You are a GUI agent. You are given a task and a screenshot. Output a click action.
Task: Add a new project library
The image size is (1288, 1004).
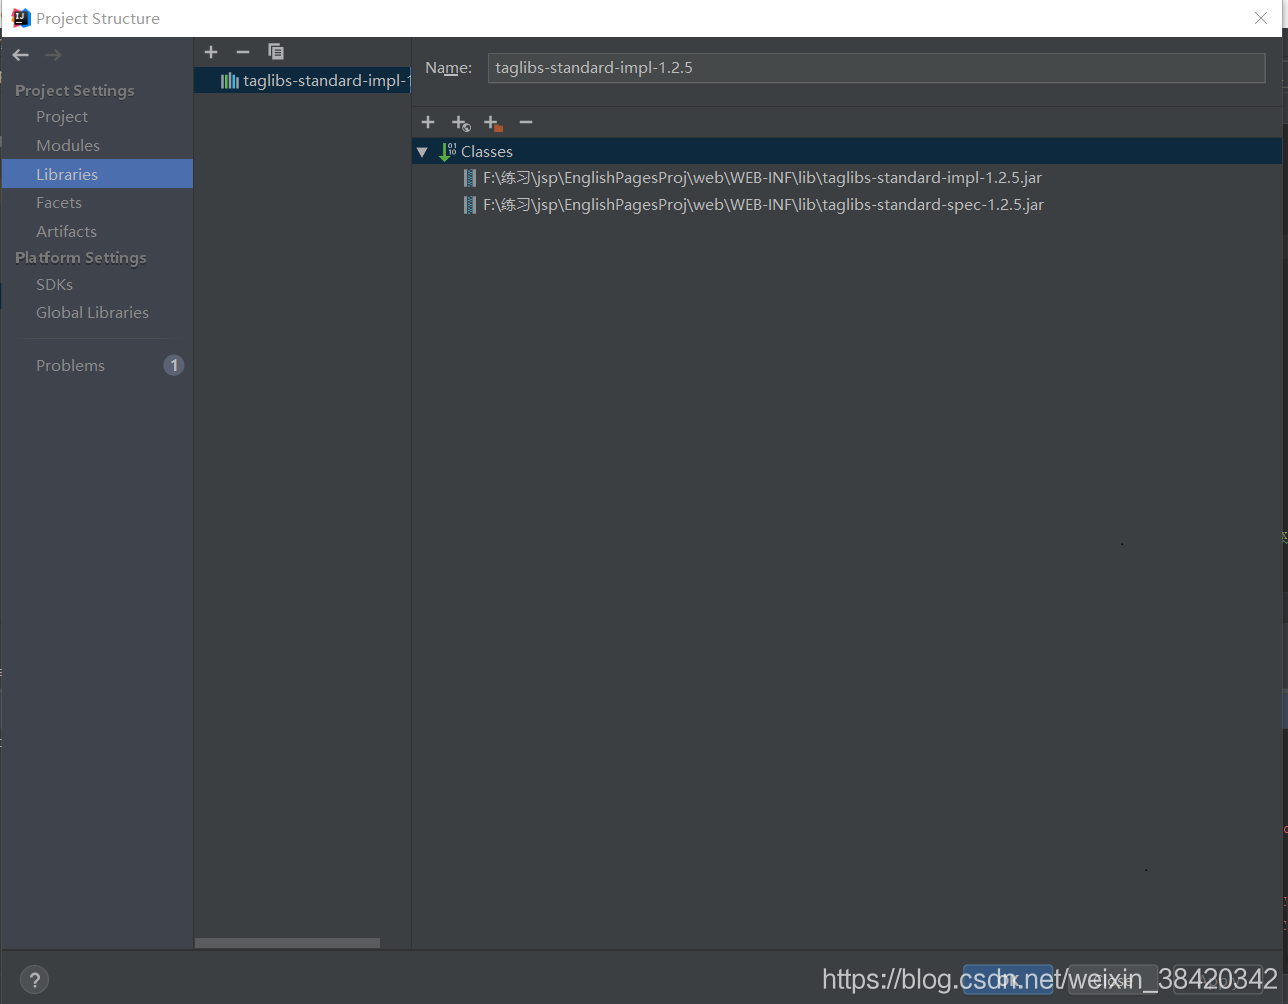pos(211,52)
